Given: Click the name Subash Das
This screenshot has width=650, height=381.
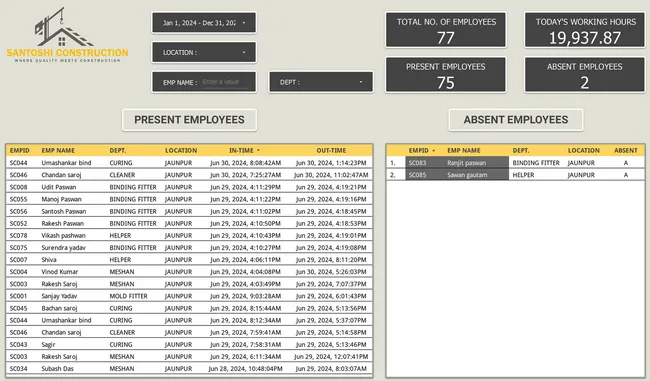Looking at the screenshot, I should point(58,369).
